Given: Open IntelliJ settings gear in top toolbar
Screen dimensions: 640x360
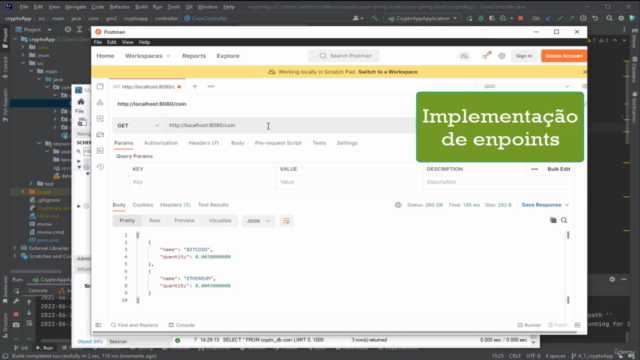Looking at the screenshot, I should tap(621, 18).
